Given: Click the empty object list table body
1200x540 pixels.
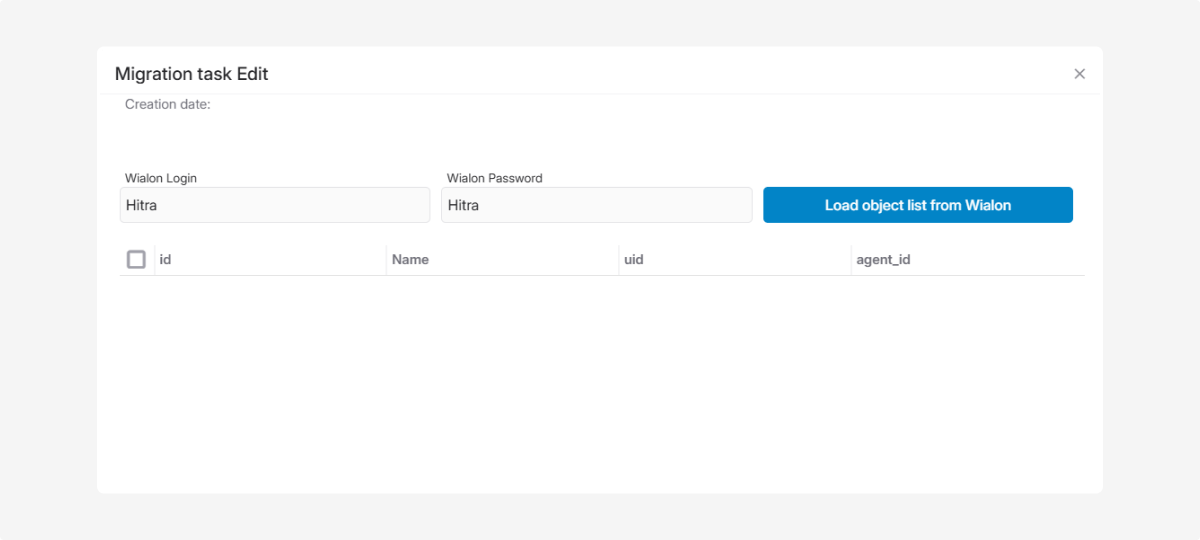Looking at the screenshot, I should point(600,380).
